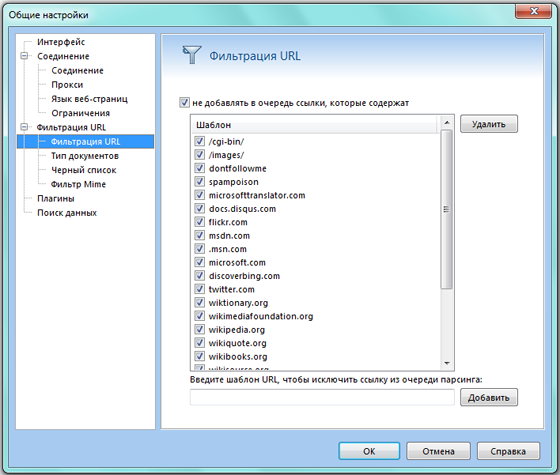The height and width of the screenshot is (475, 560).
Task: Select Фильтр Mime in the tree
Action: pos(78,184)
